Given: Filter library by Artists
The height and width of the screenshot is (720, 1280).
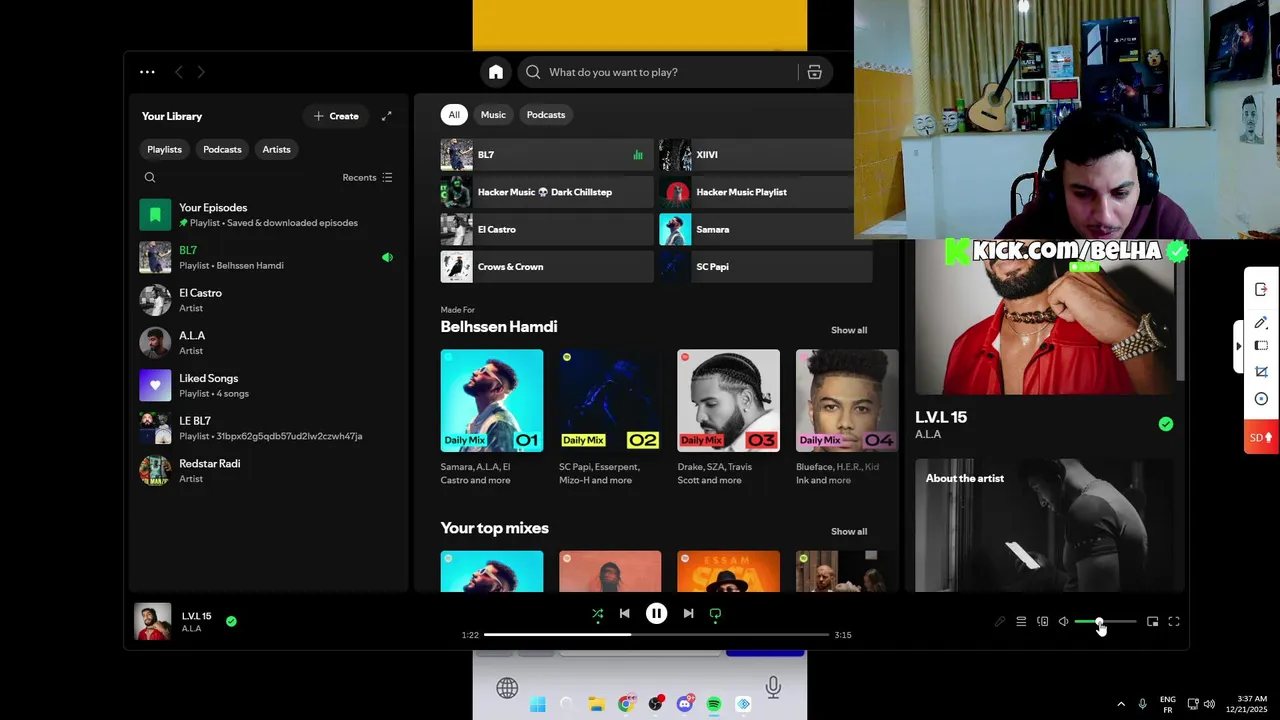Looking at the screenshot, I should tap(276, 149).
